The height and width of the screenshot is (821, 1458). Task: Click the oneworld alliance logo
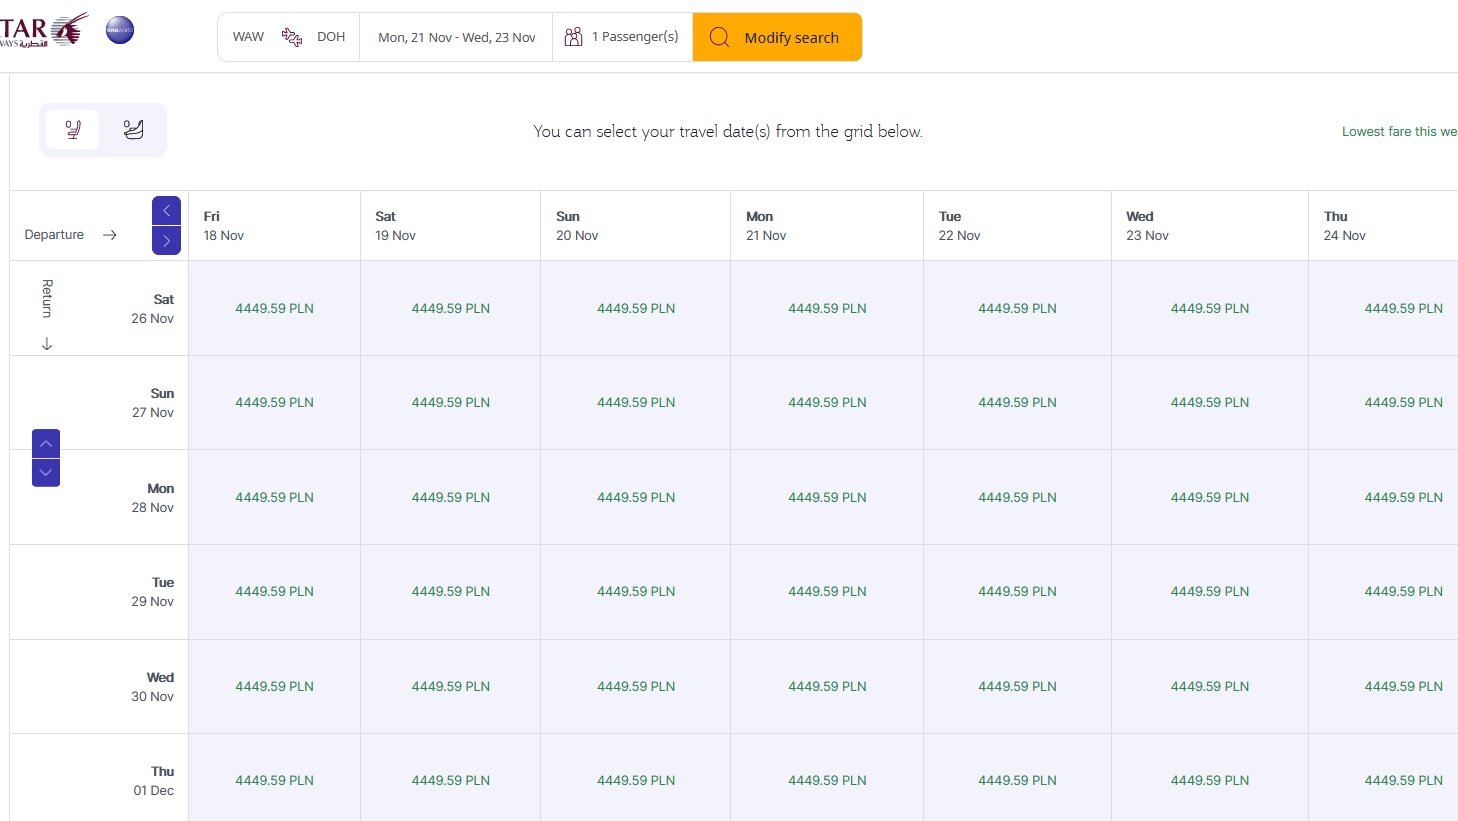120,30
